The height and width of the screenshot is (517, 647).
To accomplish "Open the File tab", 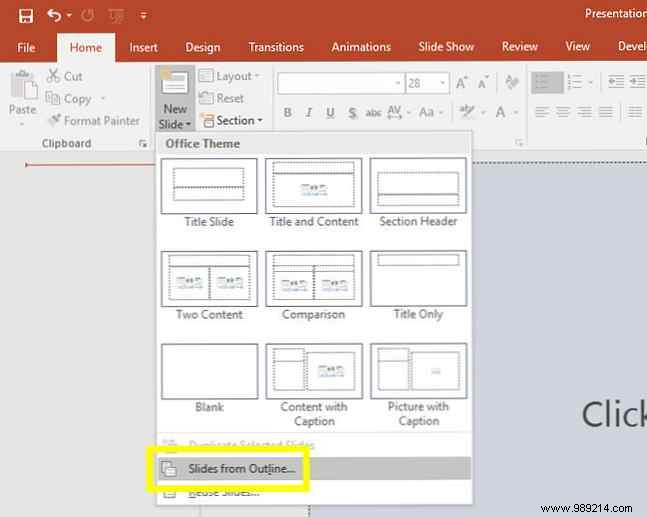I will point(26,48).
